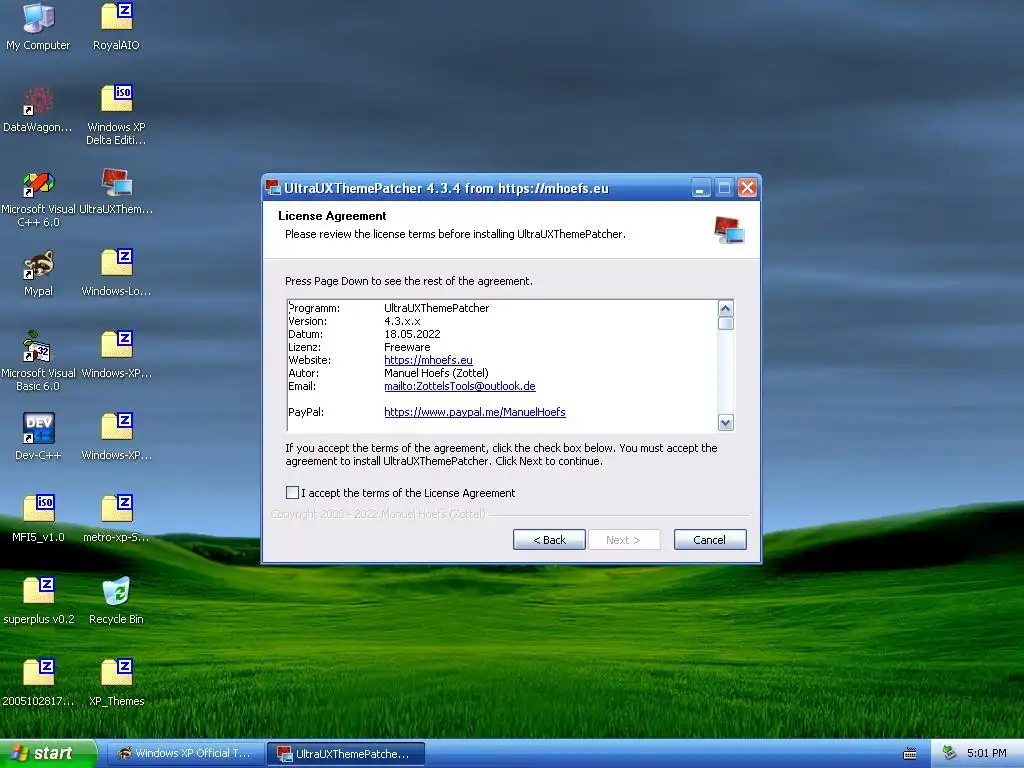Click the license text scrollbar thumb
The height and width of the screenshot is (768, 1024).
pyautogui.click(x=726, y=323)
